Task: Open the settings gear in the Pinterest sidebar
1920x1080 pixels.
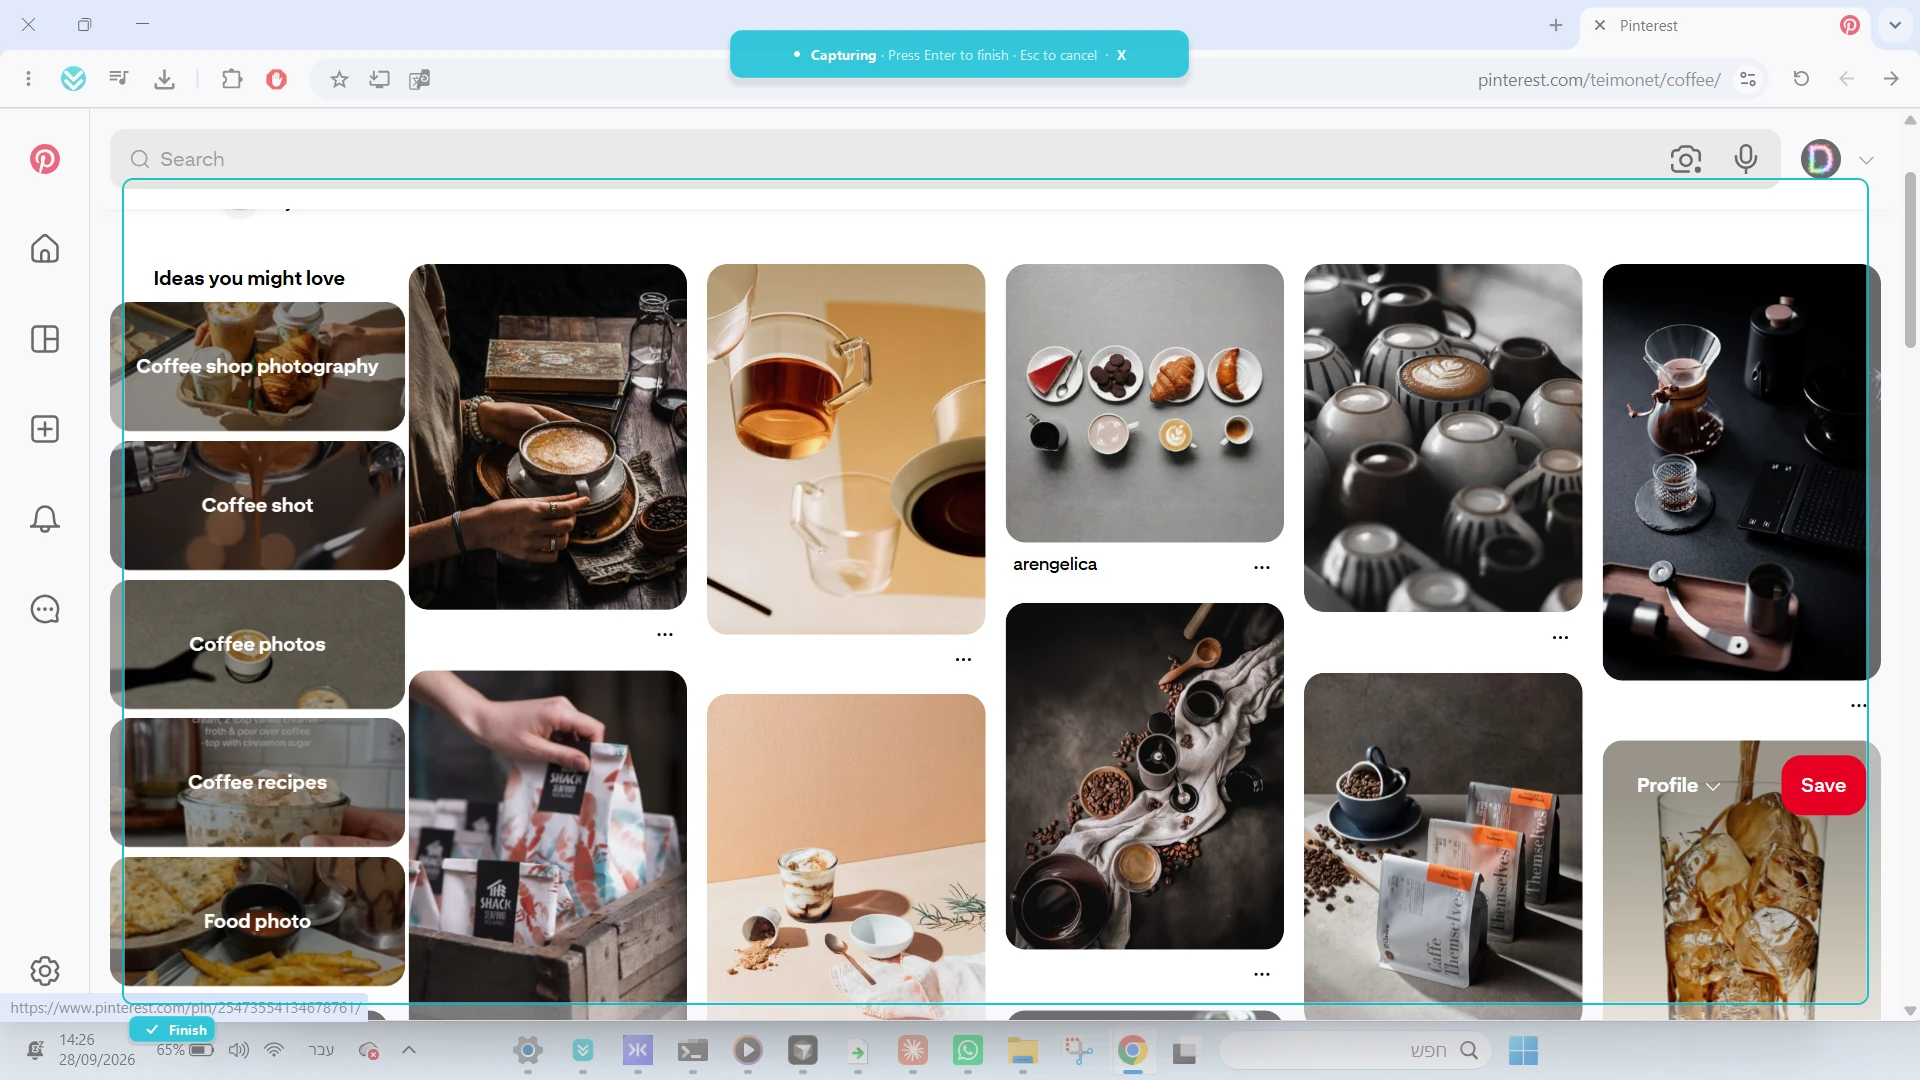Action: 45,970
